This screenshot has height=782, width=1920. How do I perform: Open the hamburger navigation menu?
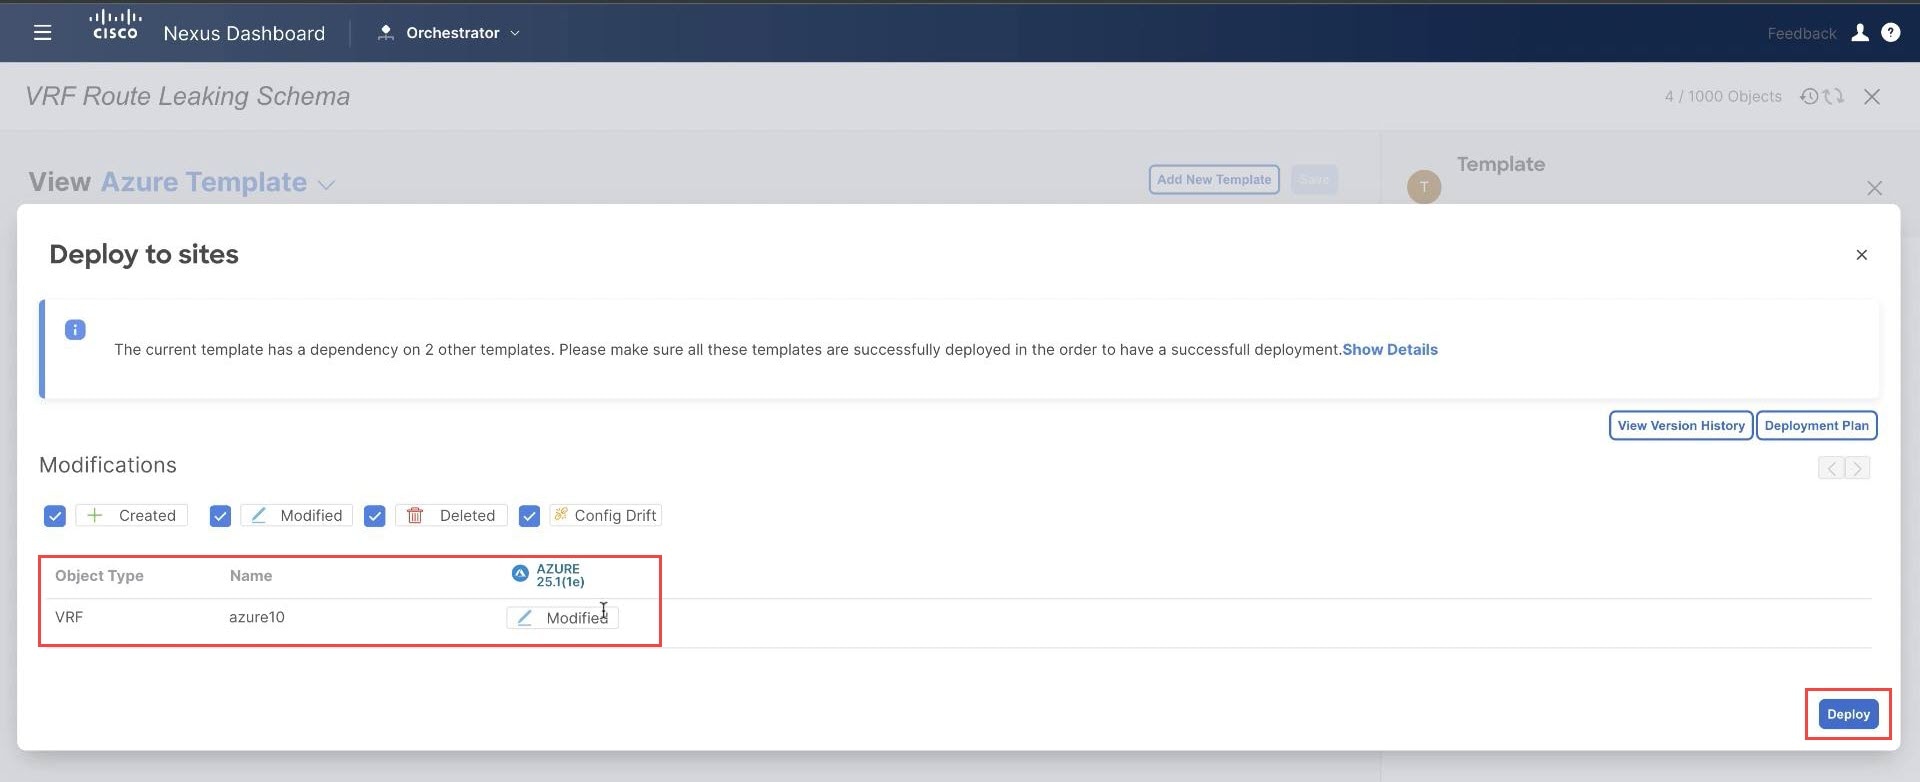pyautogui.click(x=42, y=33)
